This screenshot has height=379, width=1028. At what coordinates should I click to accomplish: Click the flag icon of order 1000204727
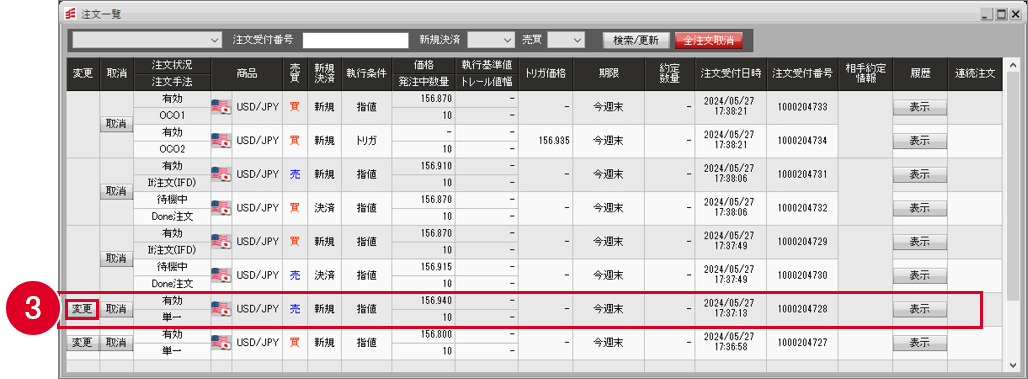tap(221, 342)
